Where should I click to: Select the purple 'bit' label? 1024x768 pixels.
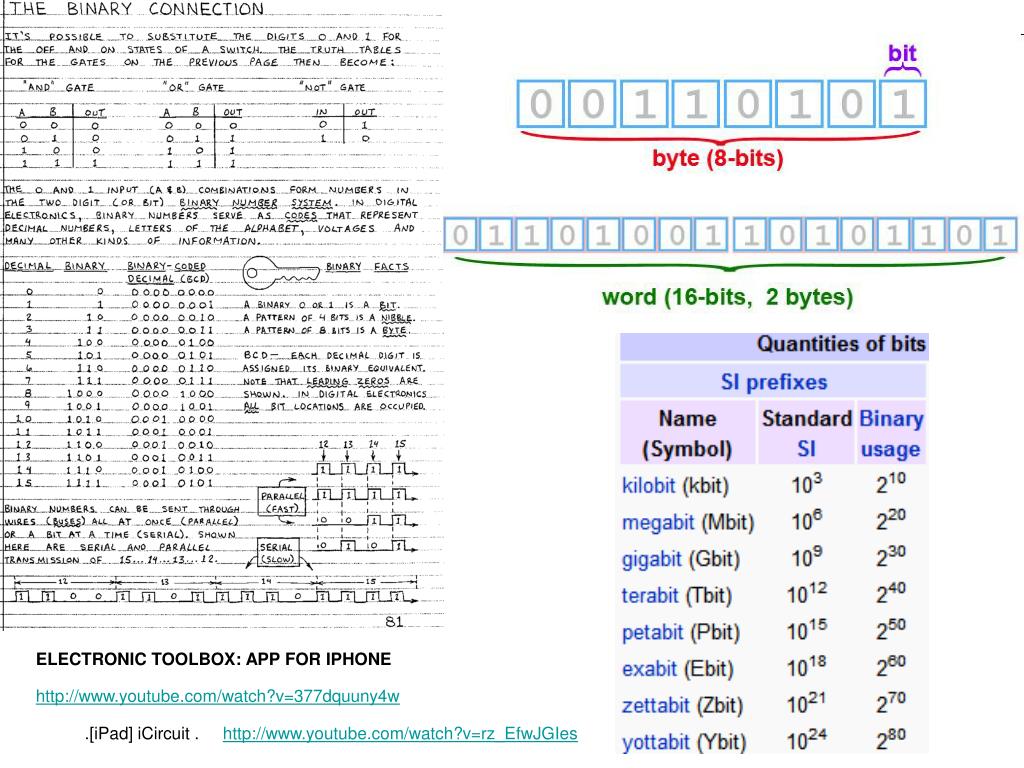pyautogui.click(x=902, y=53)
